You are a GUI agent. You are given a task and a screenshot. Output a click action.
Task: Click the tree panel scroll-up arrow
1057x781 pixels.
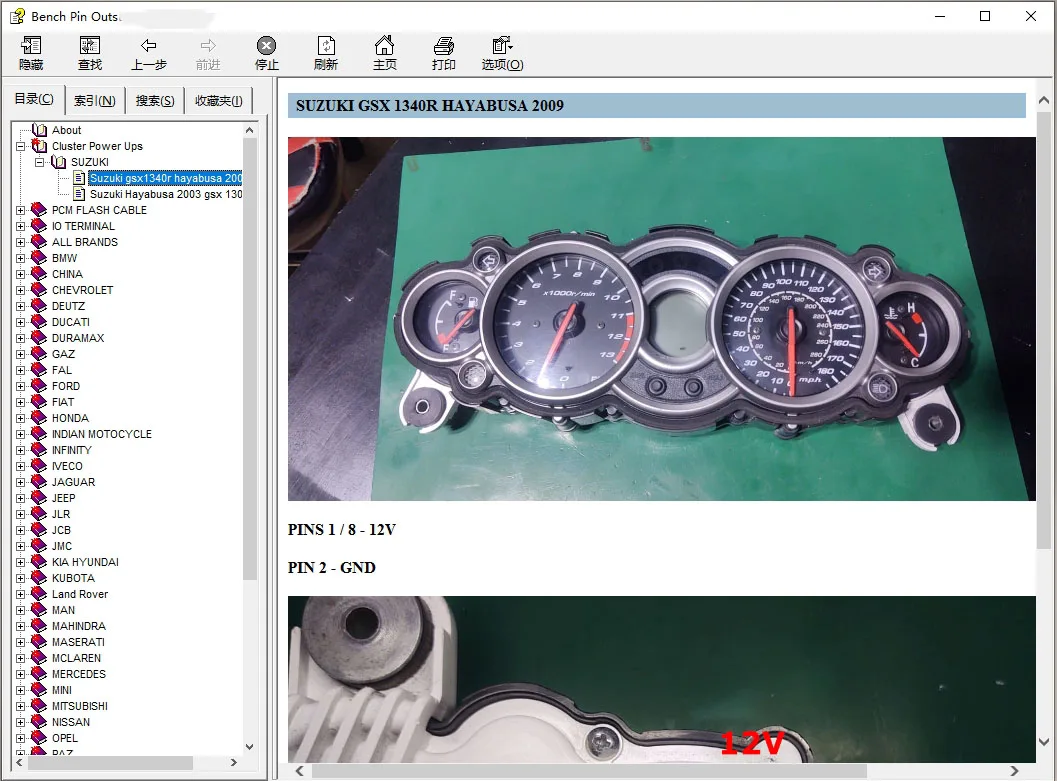click(249, 130)
